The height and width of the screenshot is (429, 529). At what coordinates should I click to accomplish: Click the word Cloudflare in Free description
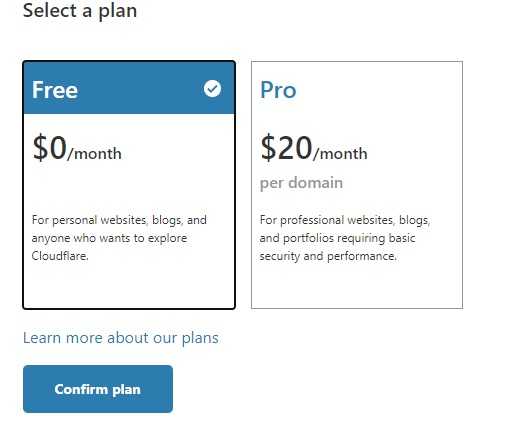[60, 256]
